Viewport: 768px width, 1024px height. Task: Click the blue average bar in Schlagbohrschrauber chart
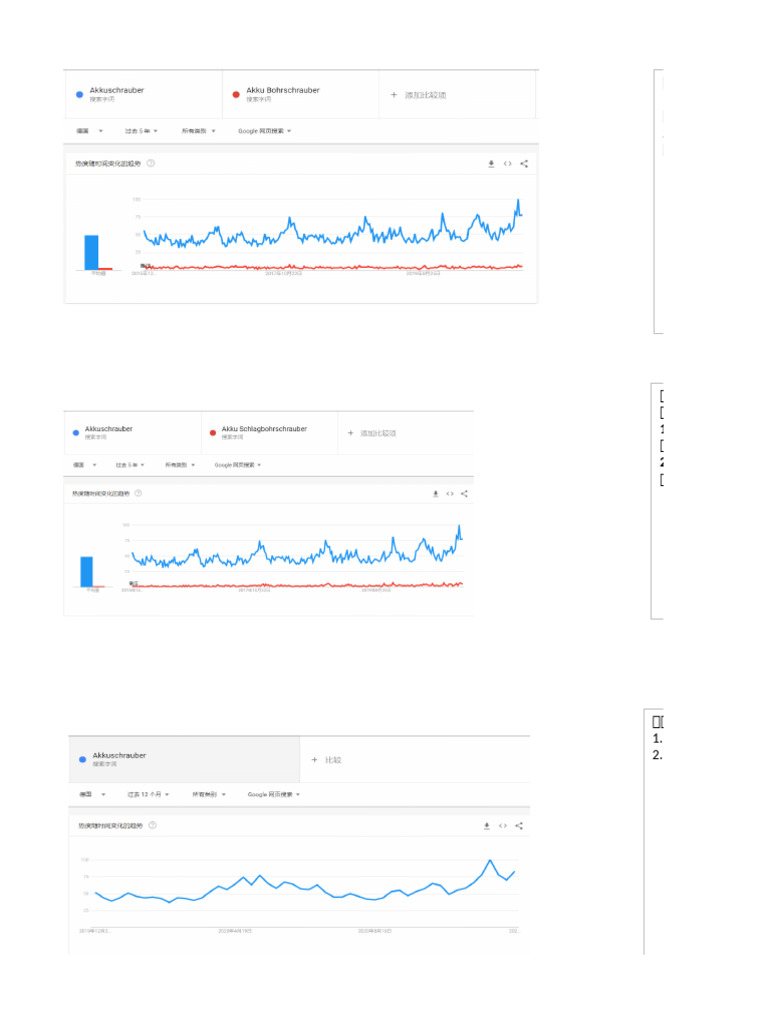pos(87,571)
